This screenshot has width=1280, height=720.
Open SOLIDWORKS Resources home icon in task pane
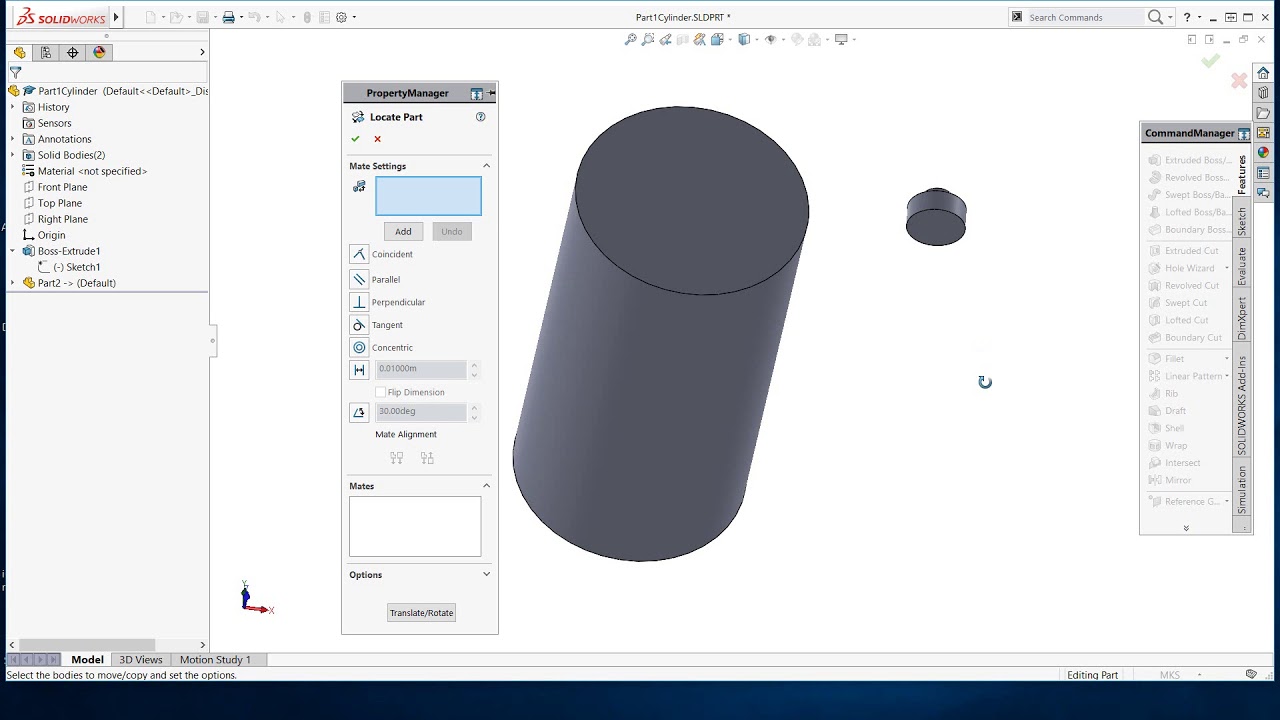[x=1264, y=73]
